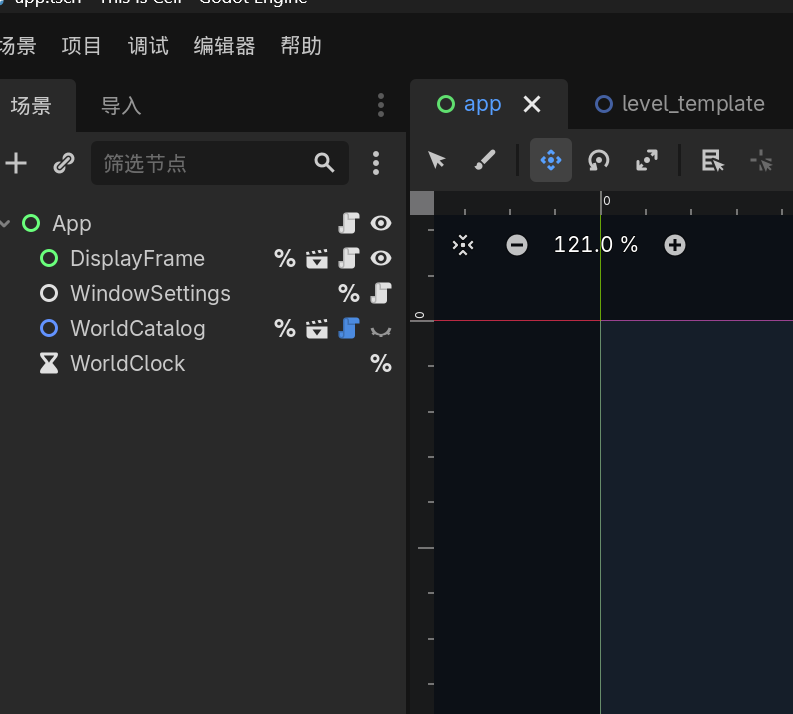
Task: Select the WorldCatalog node
Action: pos(138,328)
